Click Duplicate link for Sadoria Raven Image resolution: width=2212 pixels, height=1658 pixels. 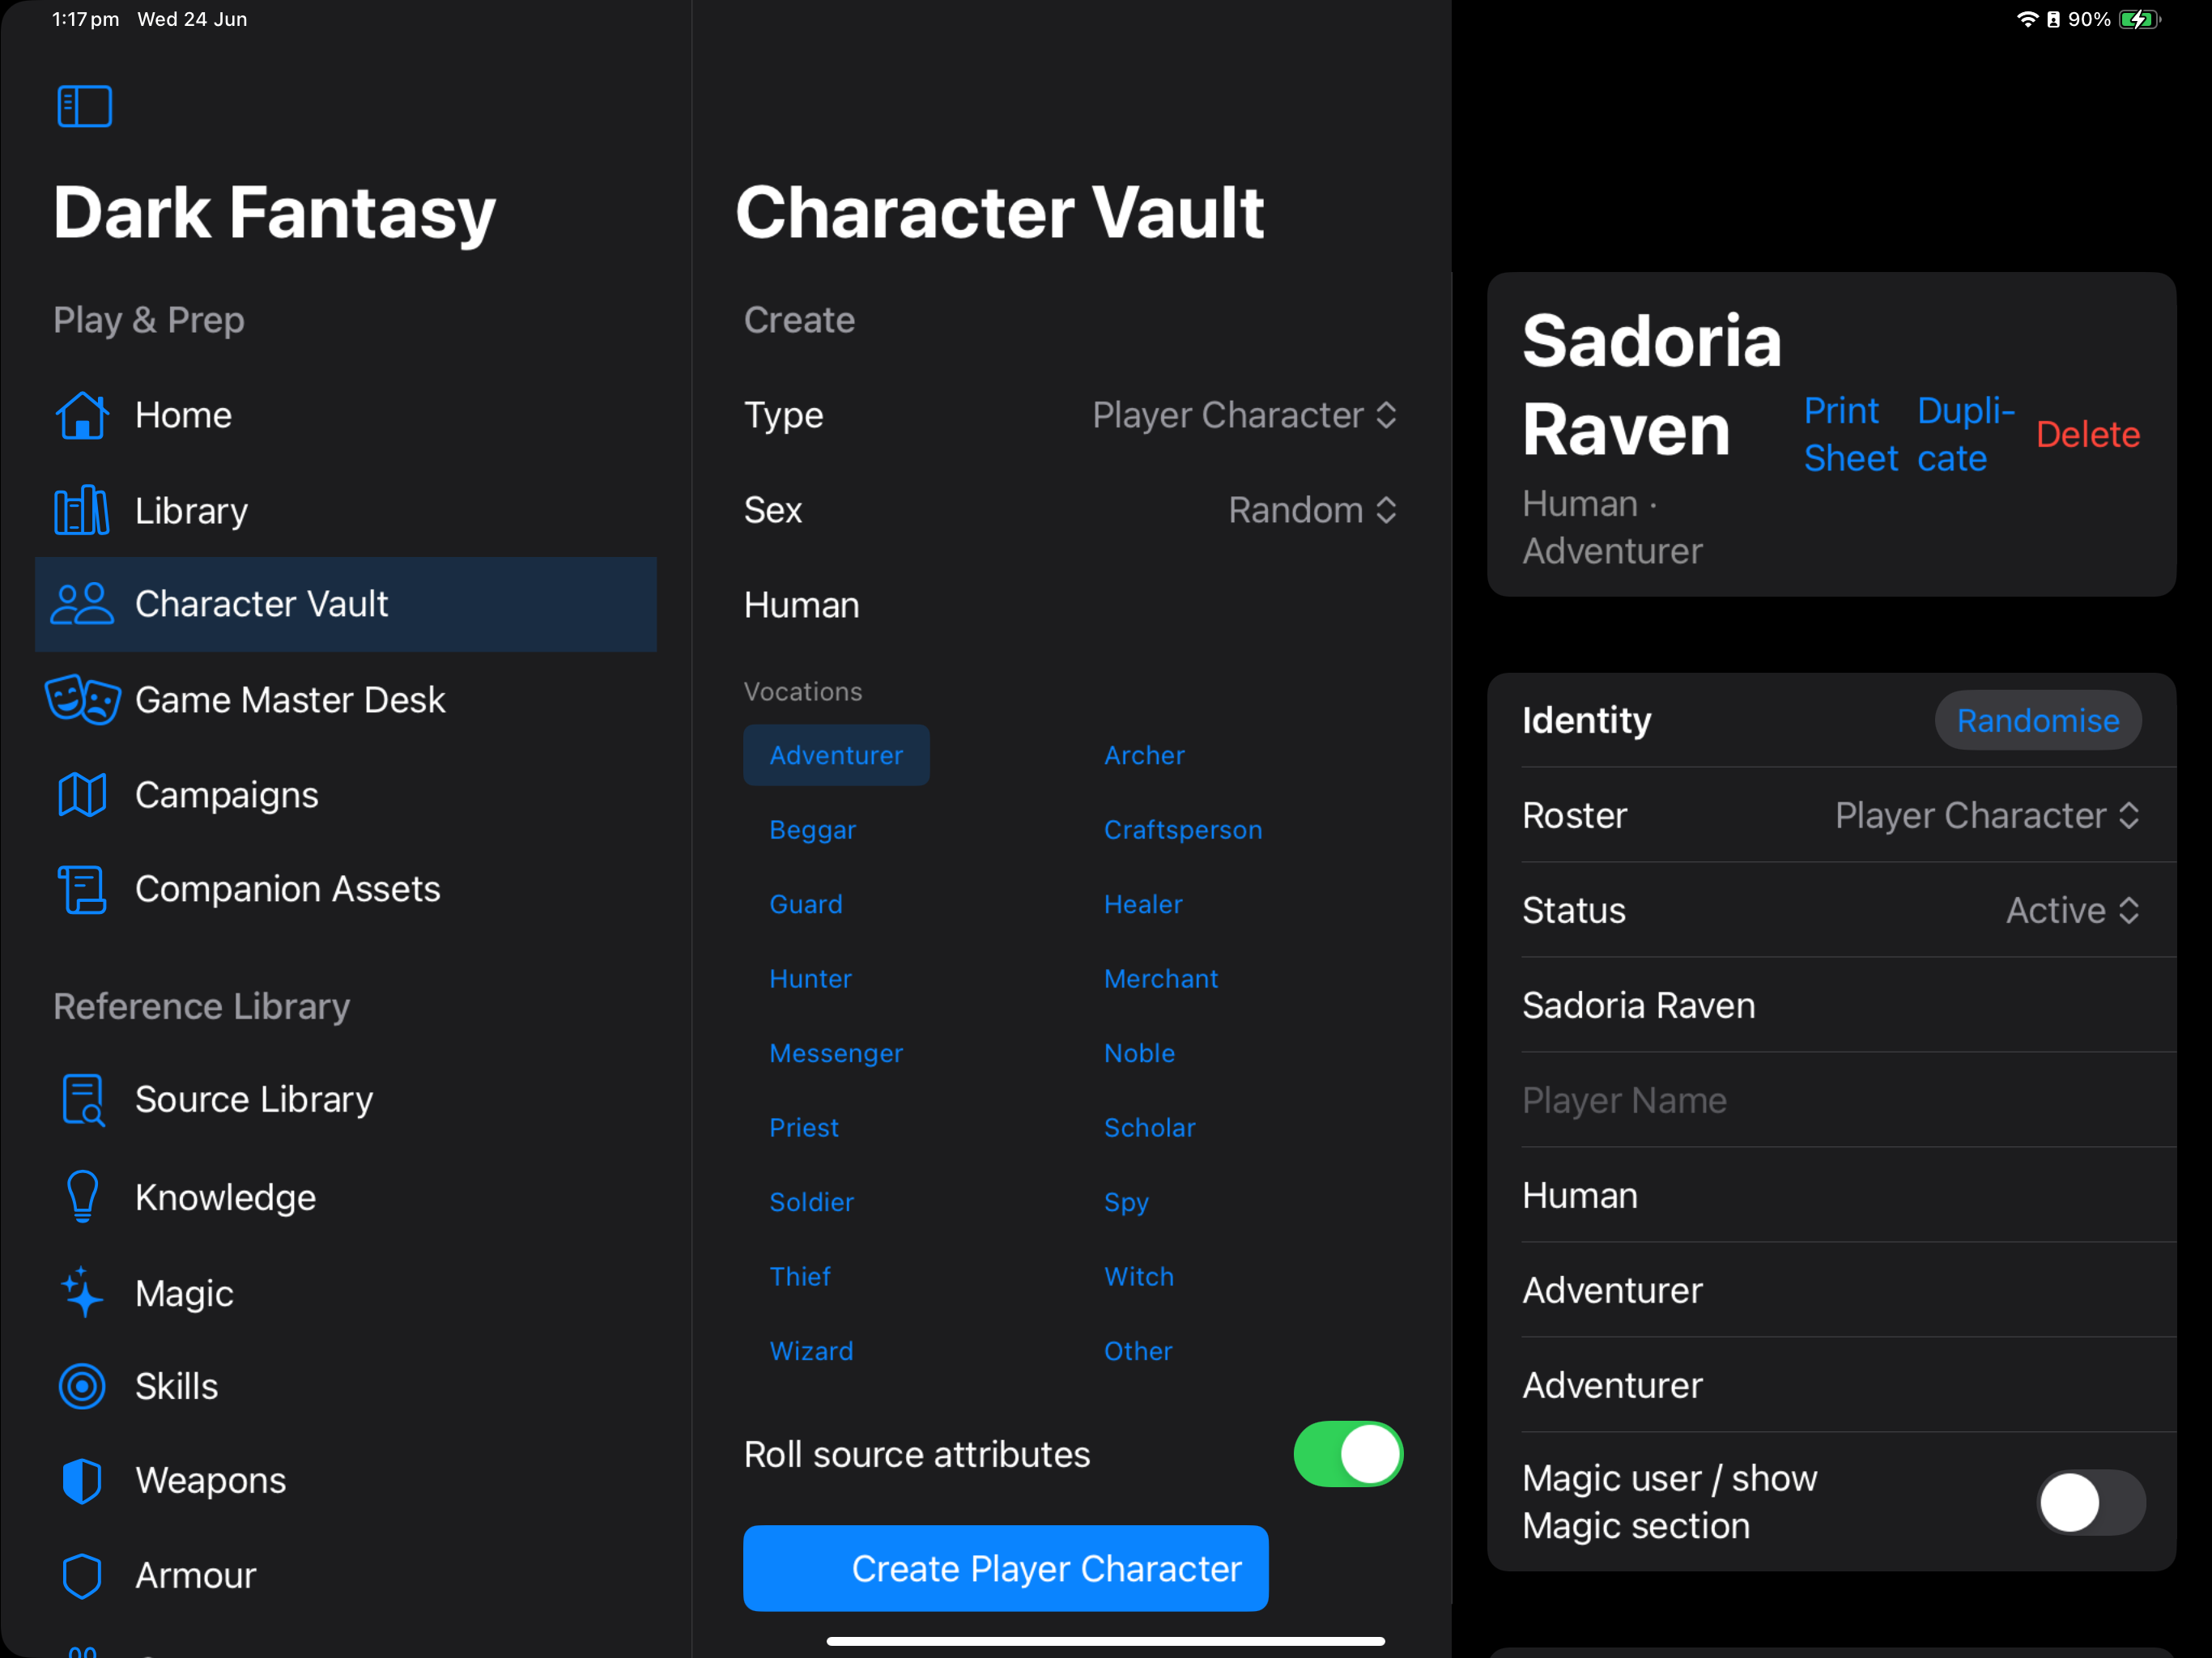point(1965,434)
